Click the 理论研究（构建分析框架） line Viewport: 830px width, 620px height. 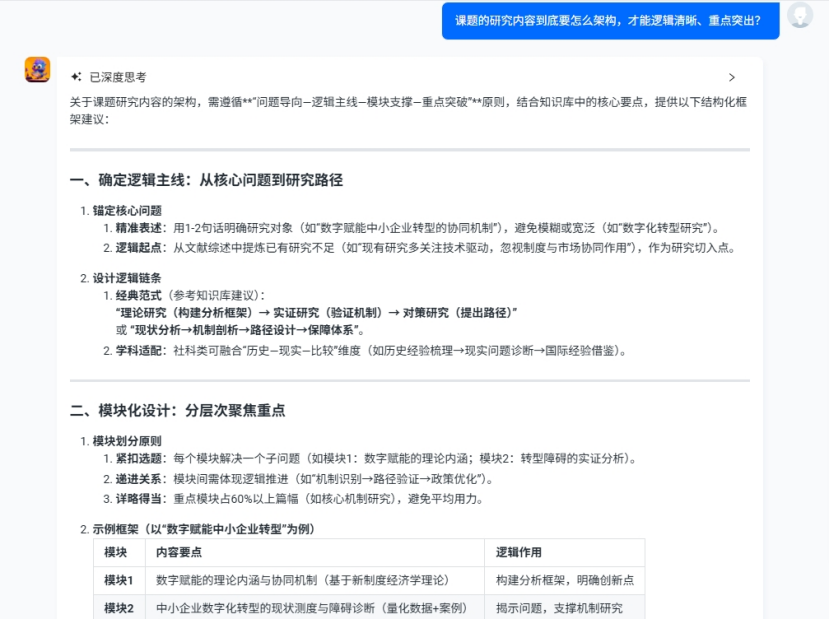click(317, 313)
